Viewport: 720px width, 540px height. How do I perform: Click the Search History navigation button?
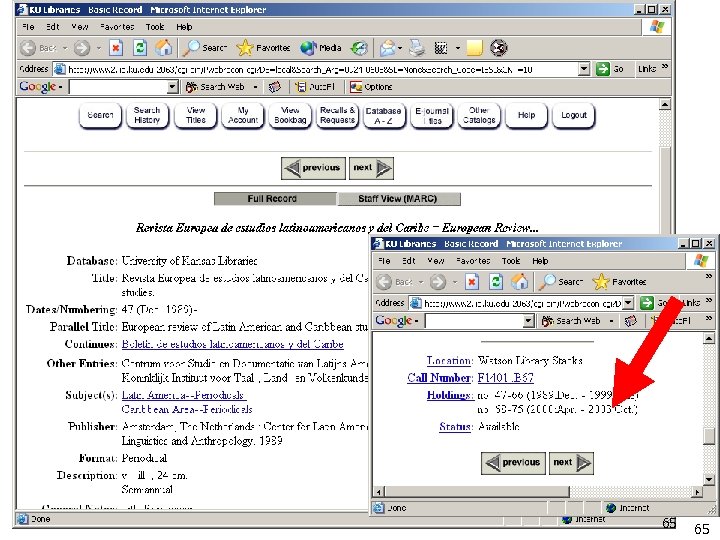click(147, 115)
